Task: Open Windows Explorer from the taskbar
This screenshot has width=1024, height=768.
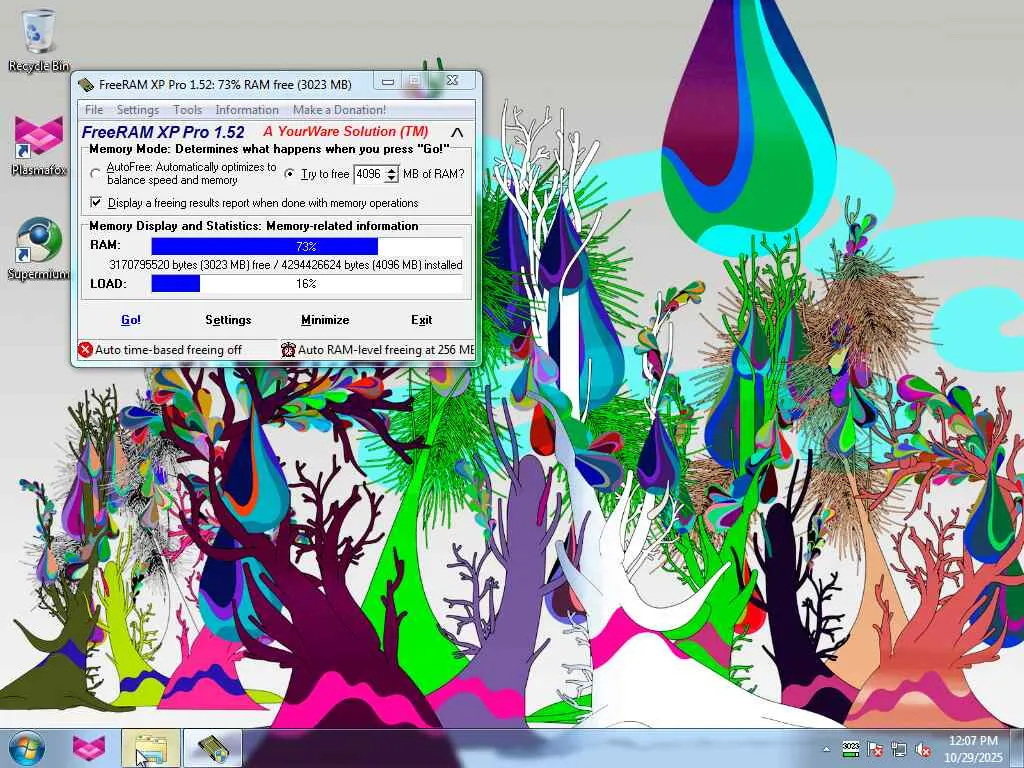Action: point(151,748)
